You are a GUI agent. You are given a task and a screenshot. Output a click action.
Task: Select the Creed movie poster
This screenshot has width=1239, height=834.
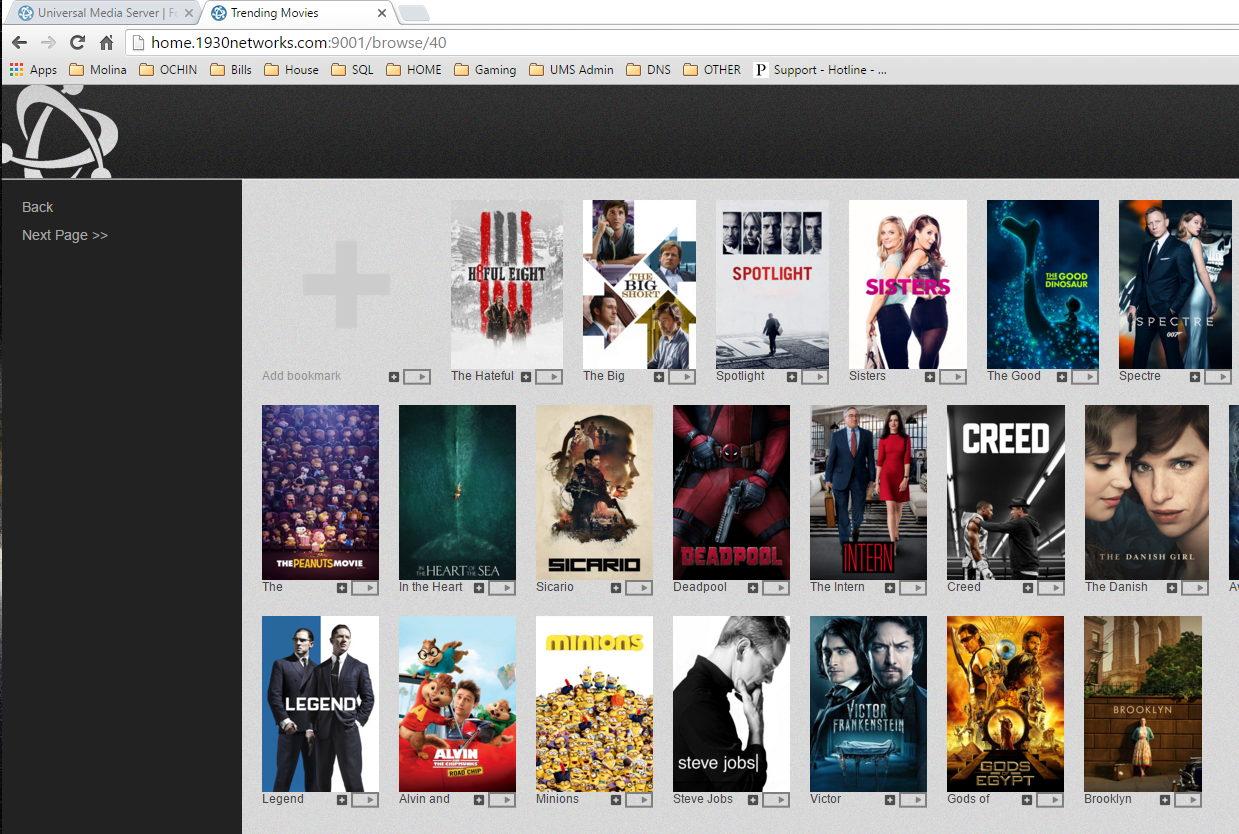tap(1006, 492)
